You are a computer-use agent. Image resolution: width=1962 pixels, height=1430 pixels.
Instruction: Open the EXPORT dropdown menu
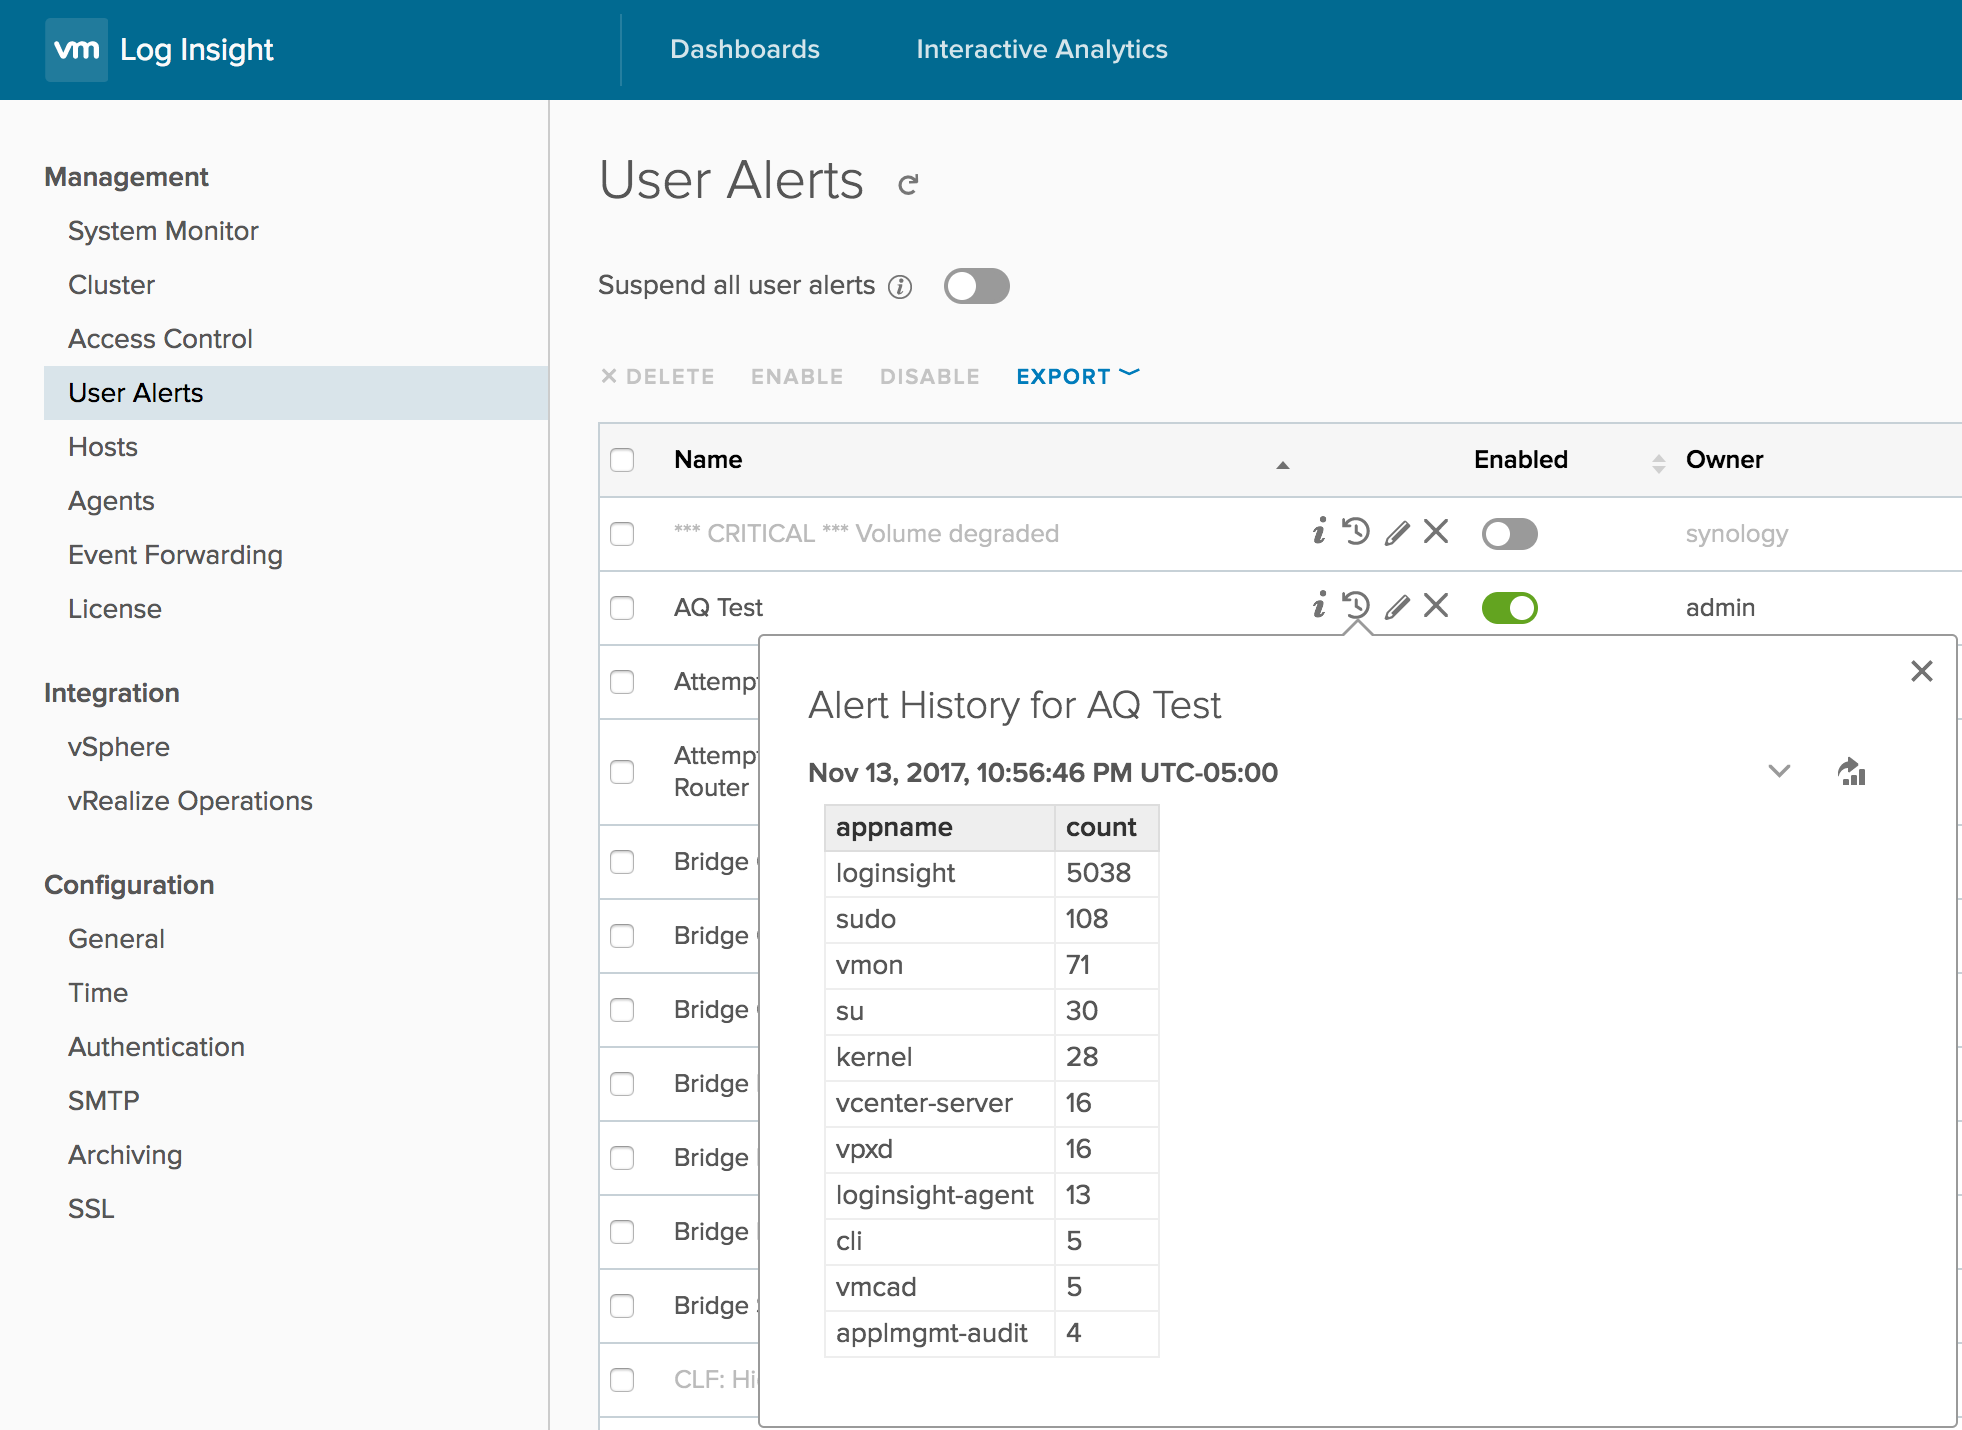tap(1077, 377)
